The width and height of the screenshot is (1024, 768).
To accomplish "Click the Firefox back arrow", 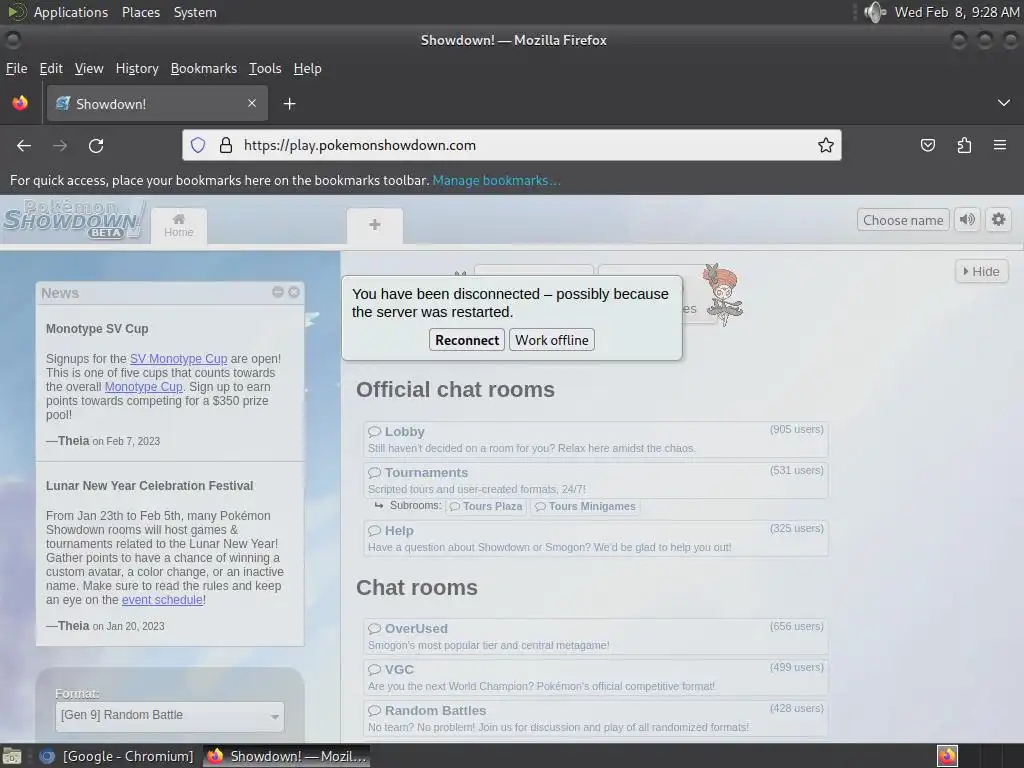I will (24, 146).
